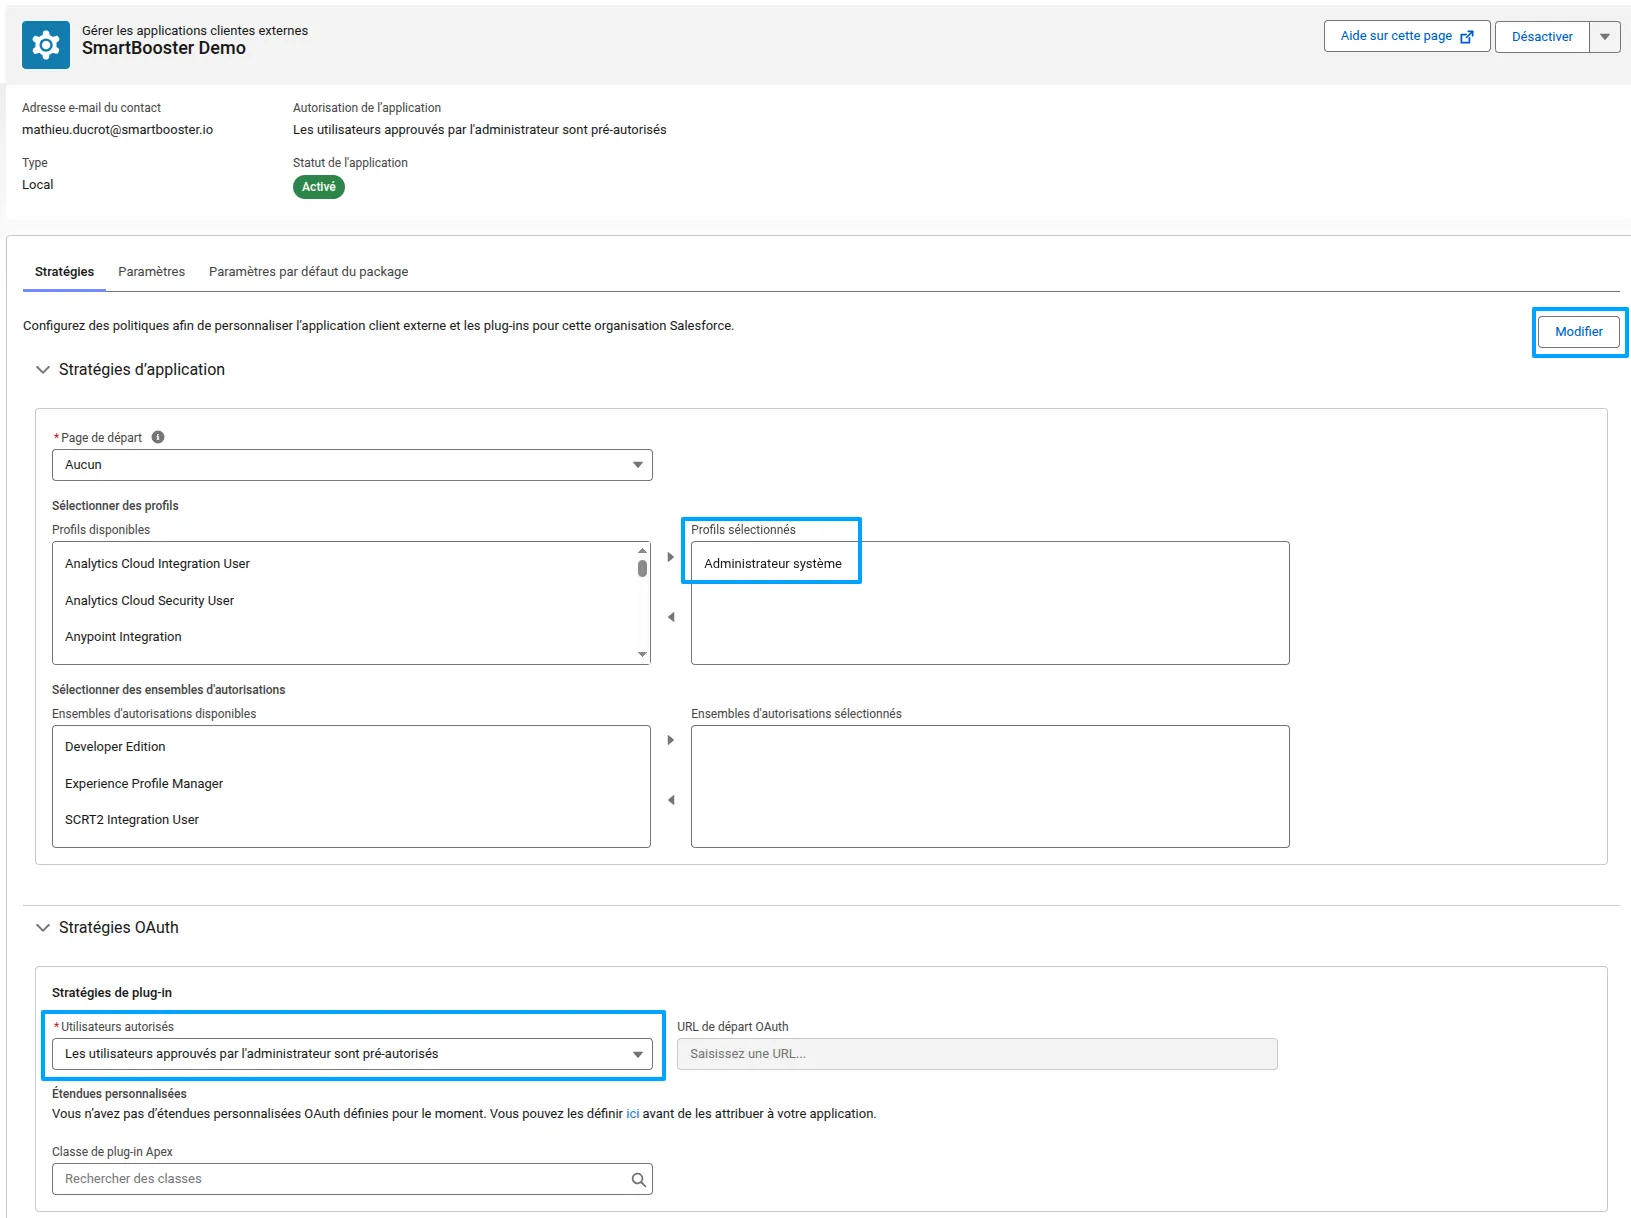Viewport: 1631px width, 1218px height.
Task: Click the SmartBooster Demo gear app icon
Action: tap(46, 45)
